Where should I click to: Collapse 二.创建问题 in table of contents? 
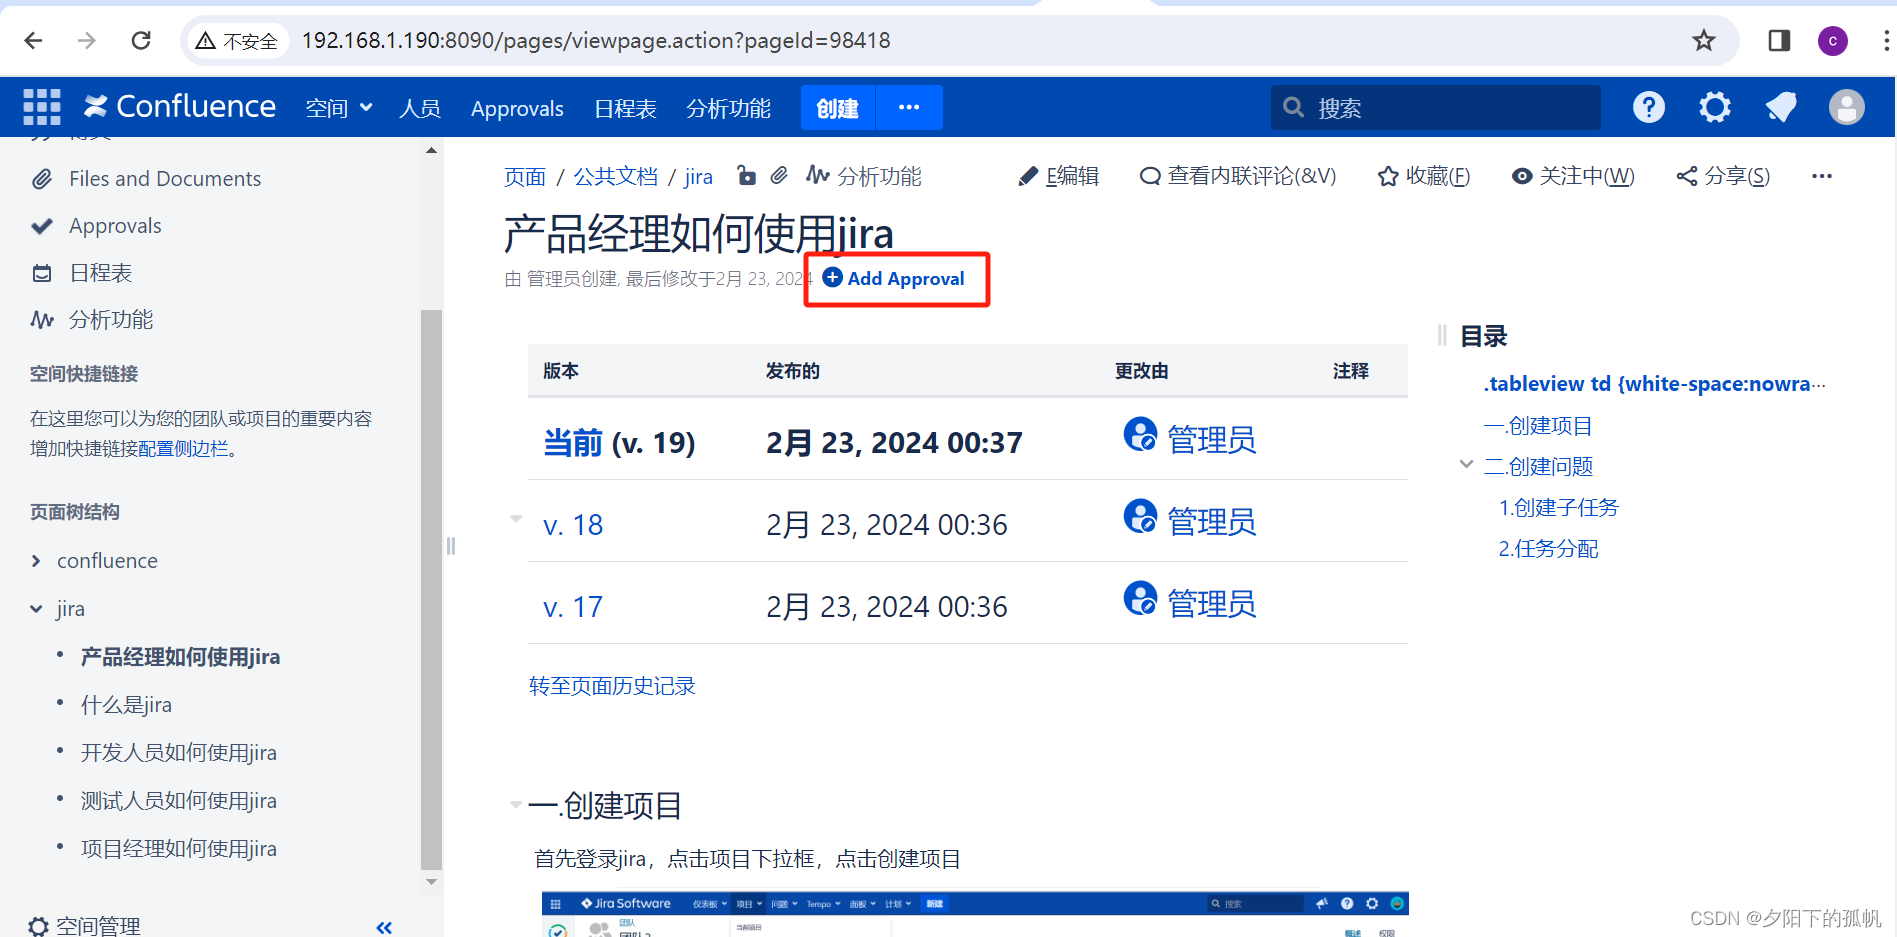click(x=1466, y=465)
